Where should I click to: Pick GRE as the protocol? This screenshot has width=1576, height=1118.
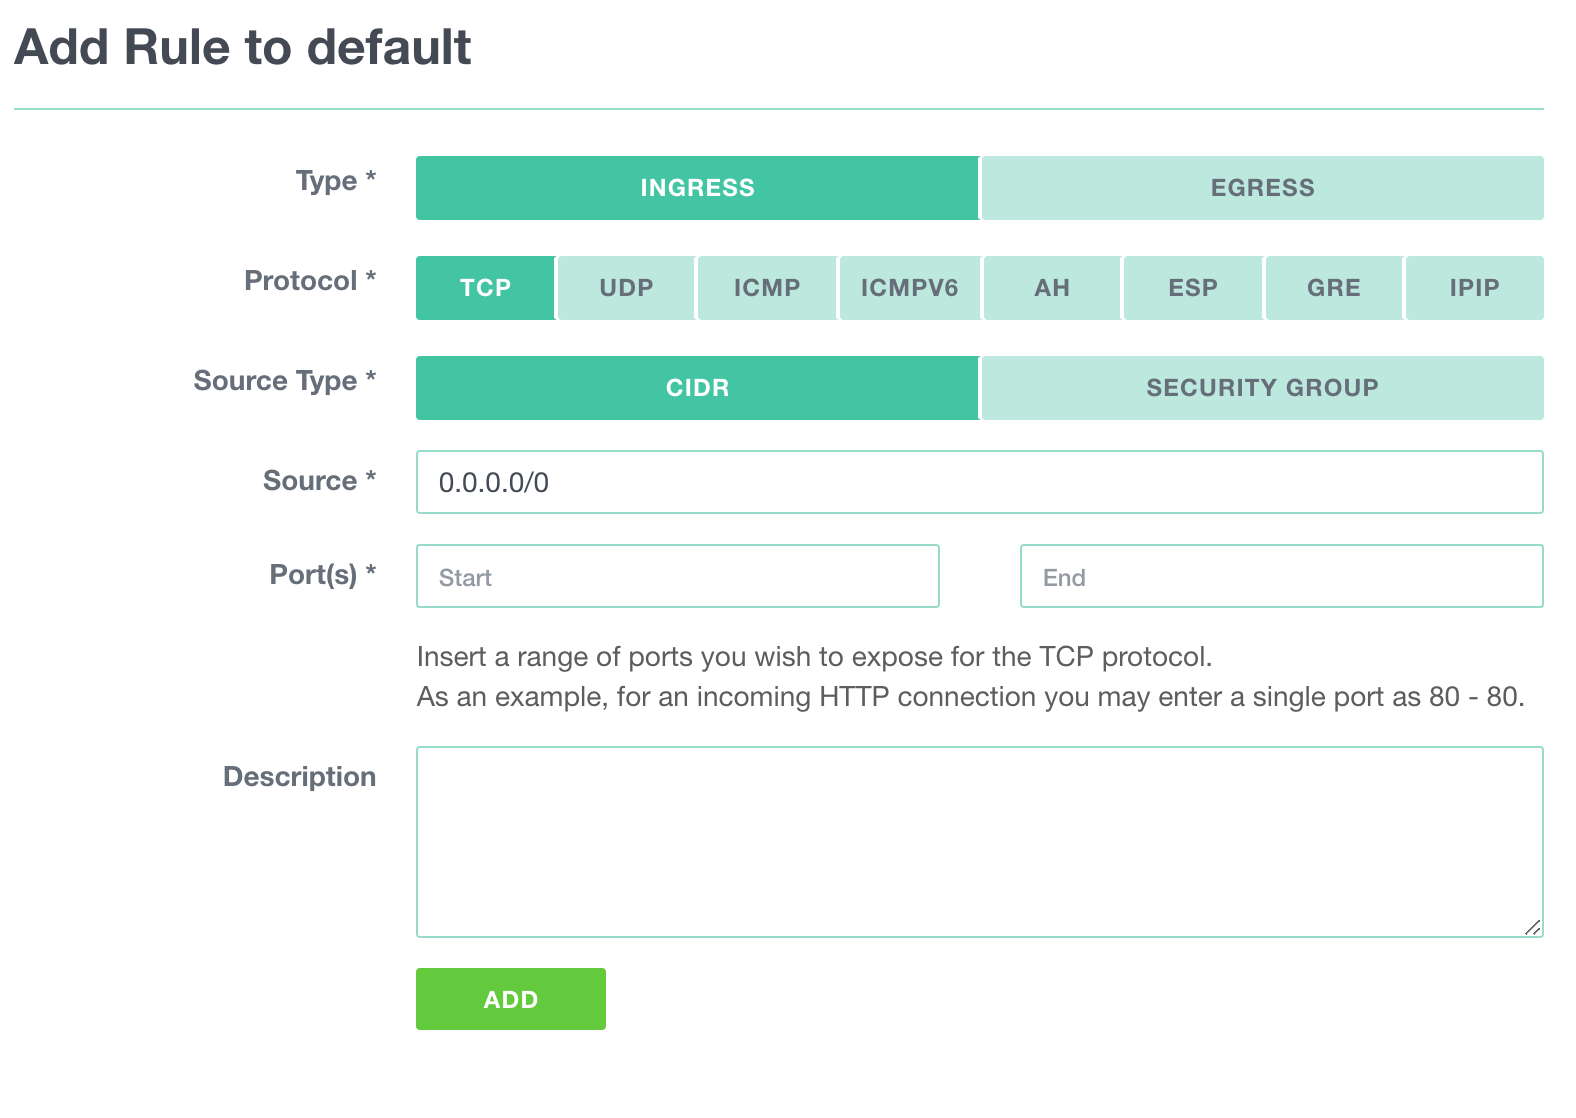coord(1334,288)
